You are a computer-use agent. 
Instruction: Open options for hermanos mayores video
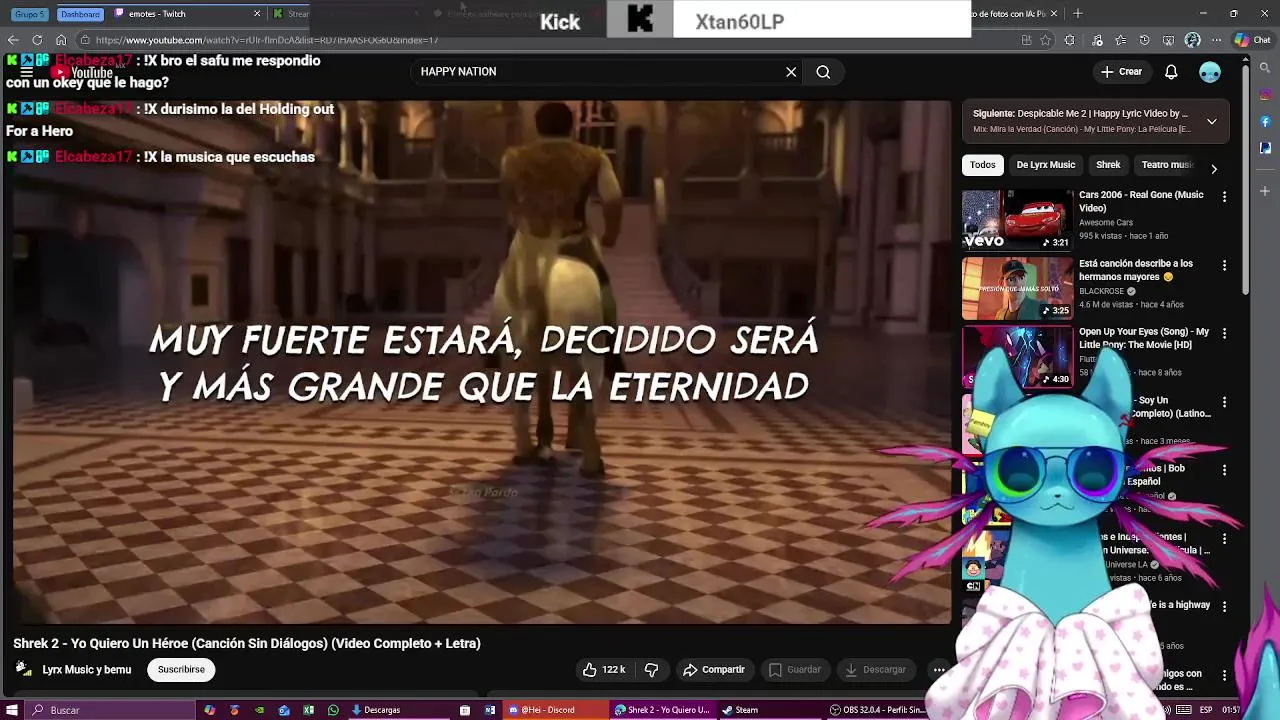coord(1224,265)
